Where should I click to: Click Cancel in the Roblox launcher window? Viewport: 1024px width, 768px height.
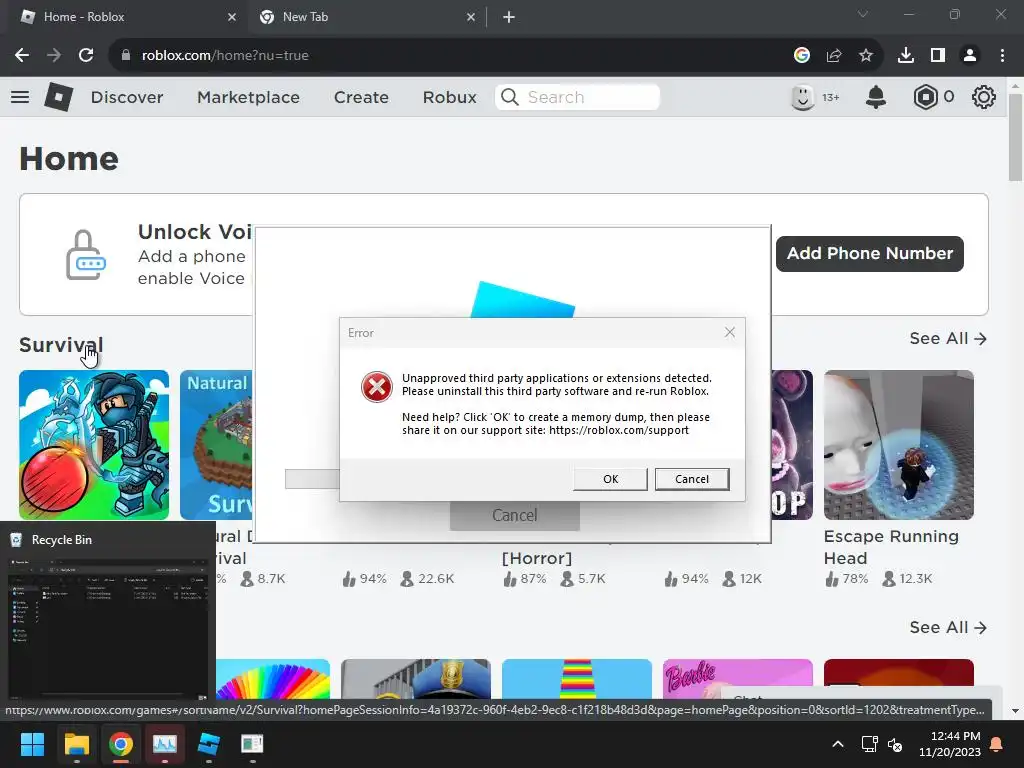pos(515,515)
